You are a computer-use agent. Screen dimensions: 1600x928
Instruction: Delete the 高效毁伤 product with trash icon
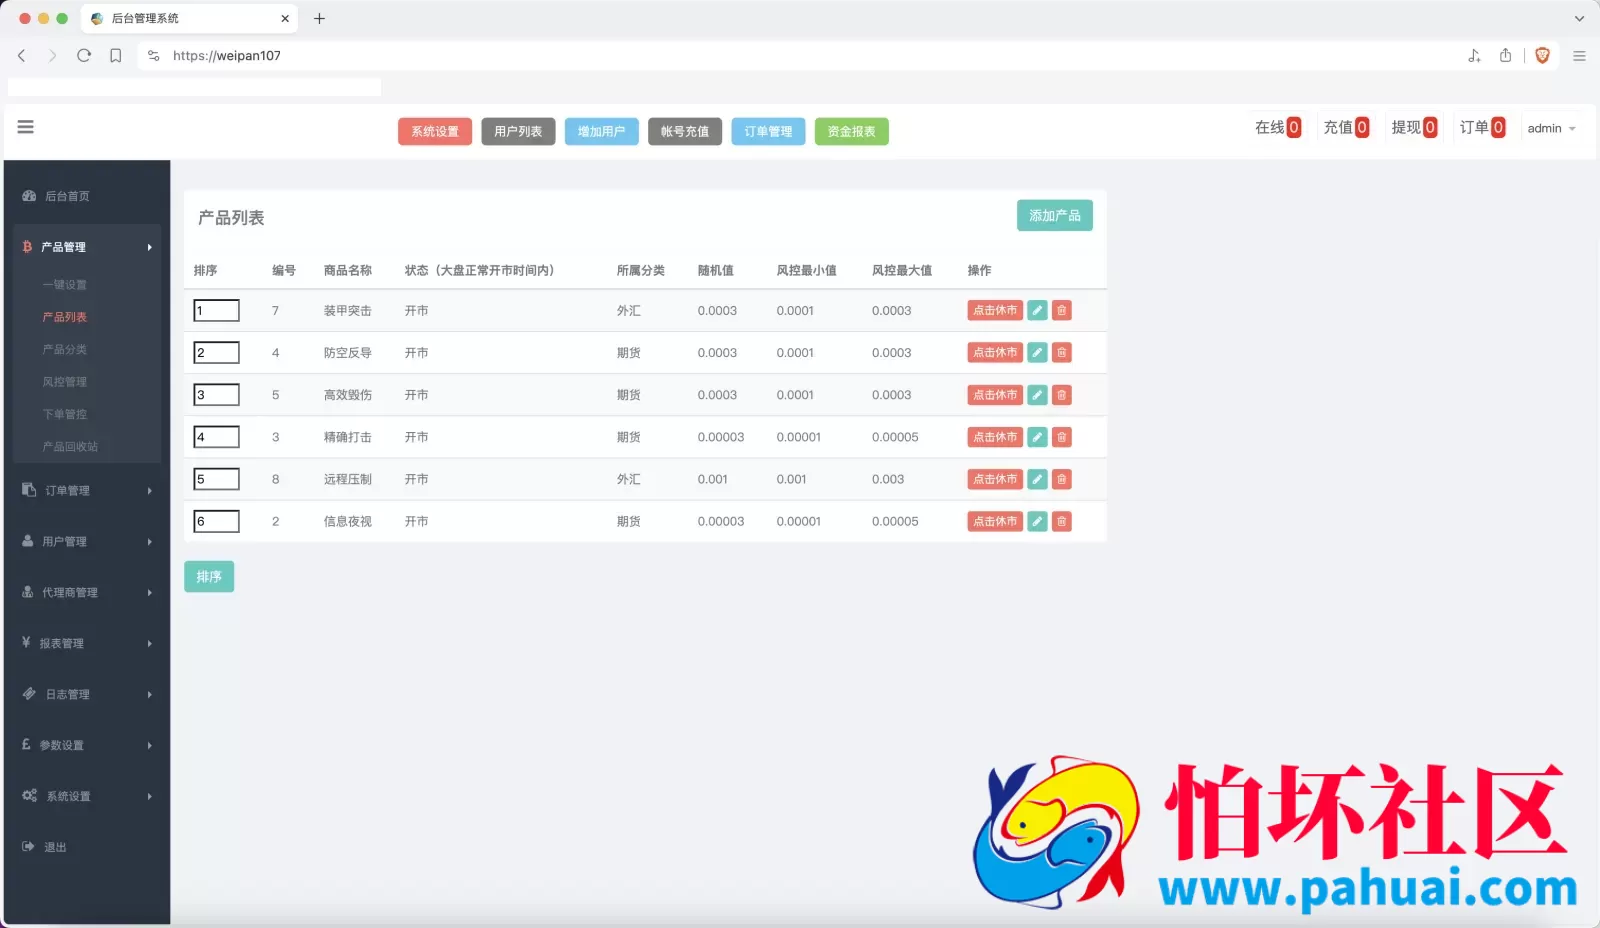[1062, 395]
